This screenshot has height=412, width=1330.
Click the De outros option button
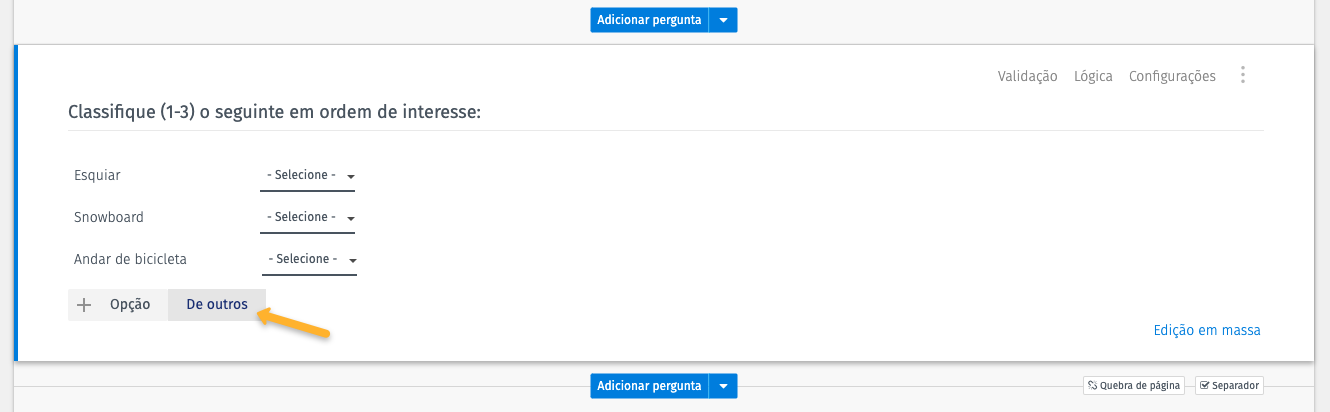click(x=217, y=305)
